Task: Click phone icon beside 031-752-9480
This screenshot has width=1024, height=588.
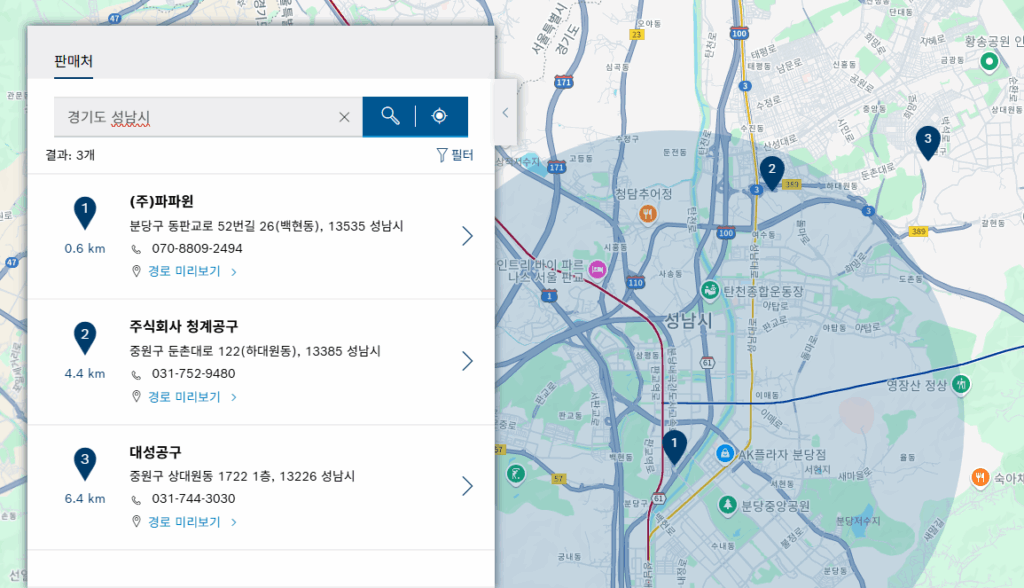Action: click(136, 375)
